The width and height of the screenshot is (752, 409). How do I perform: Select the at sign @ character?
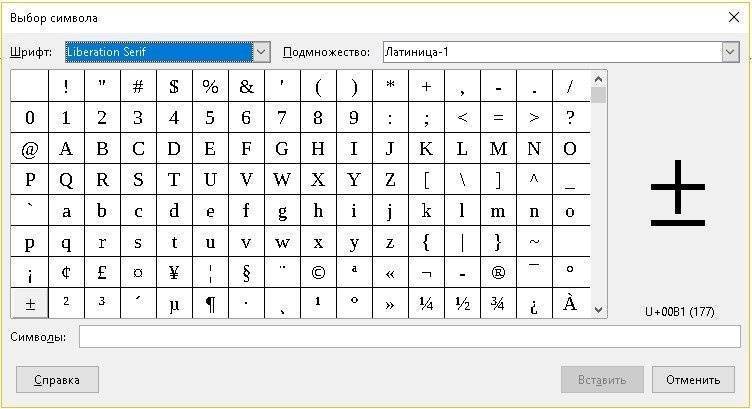tap(30, 148)
